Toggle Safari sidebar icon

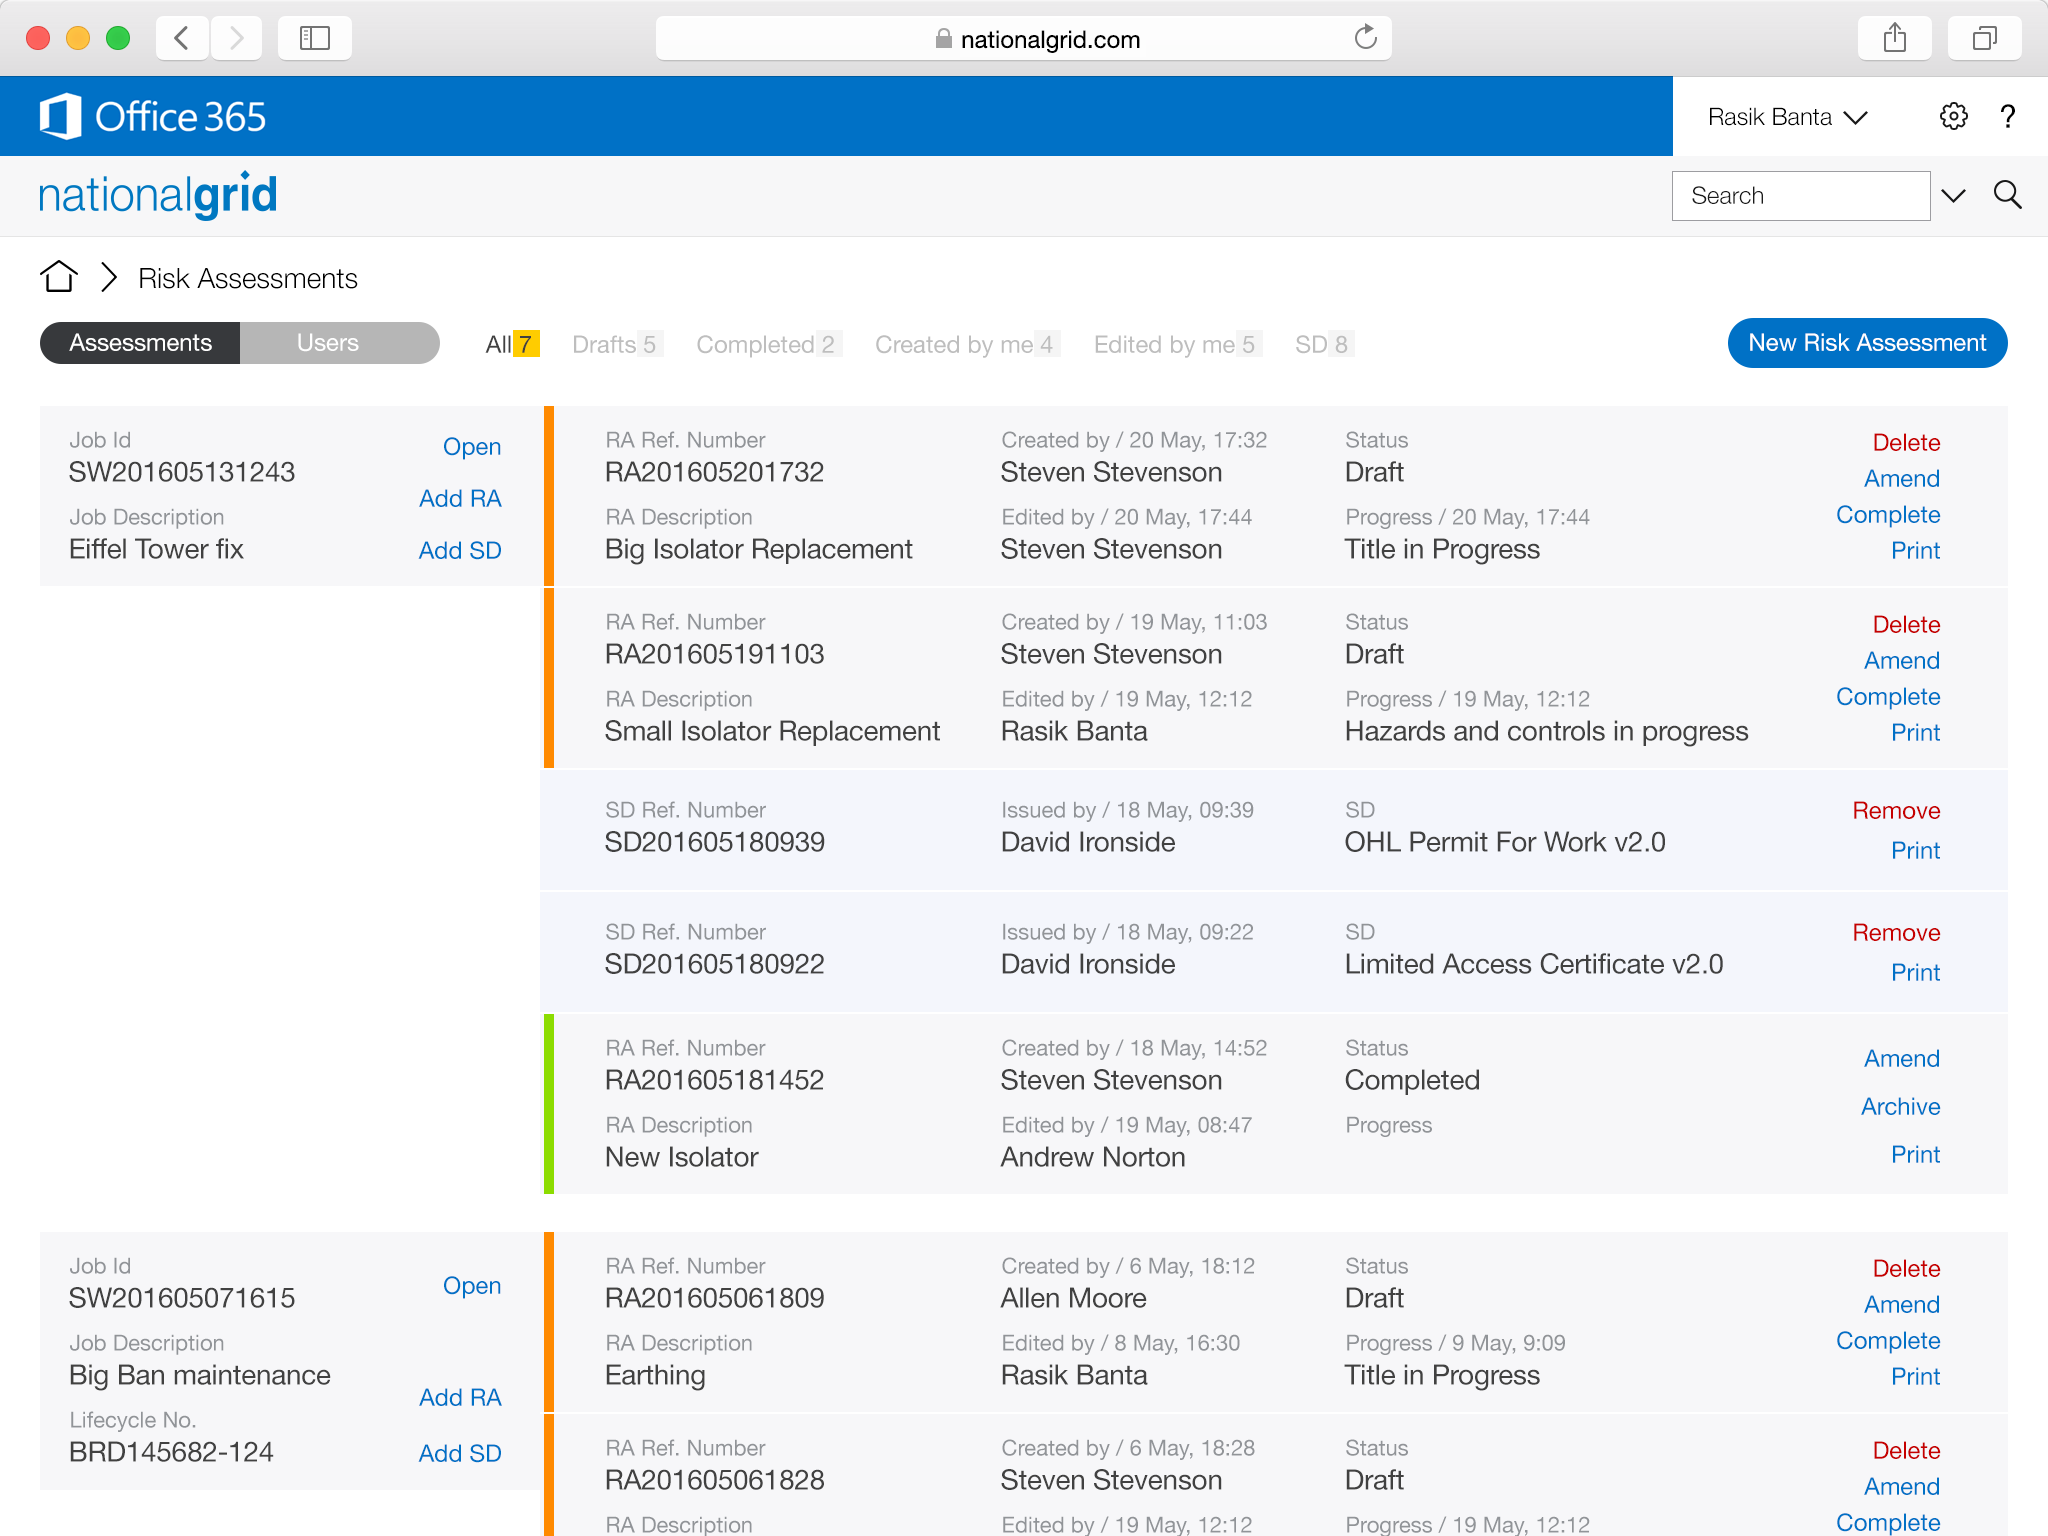click(315, 39)
